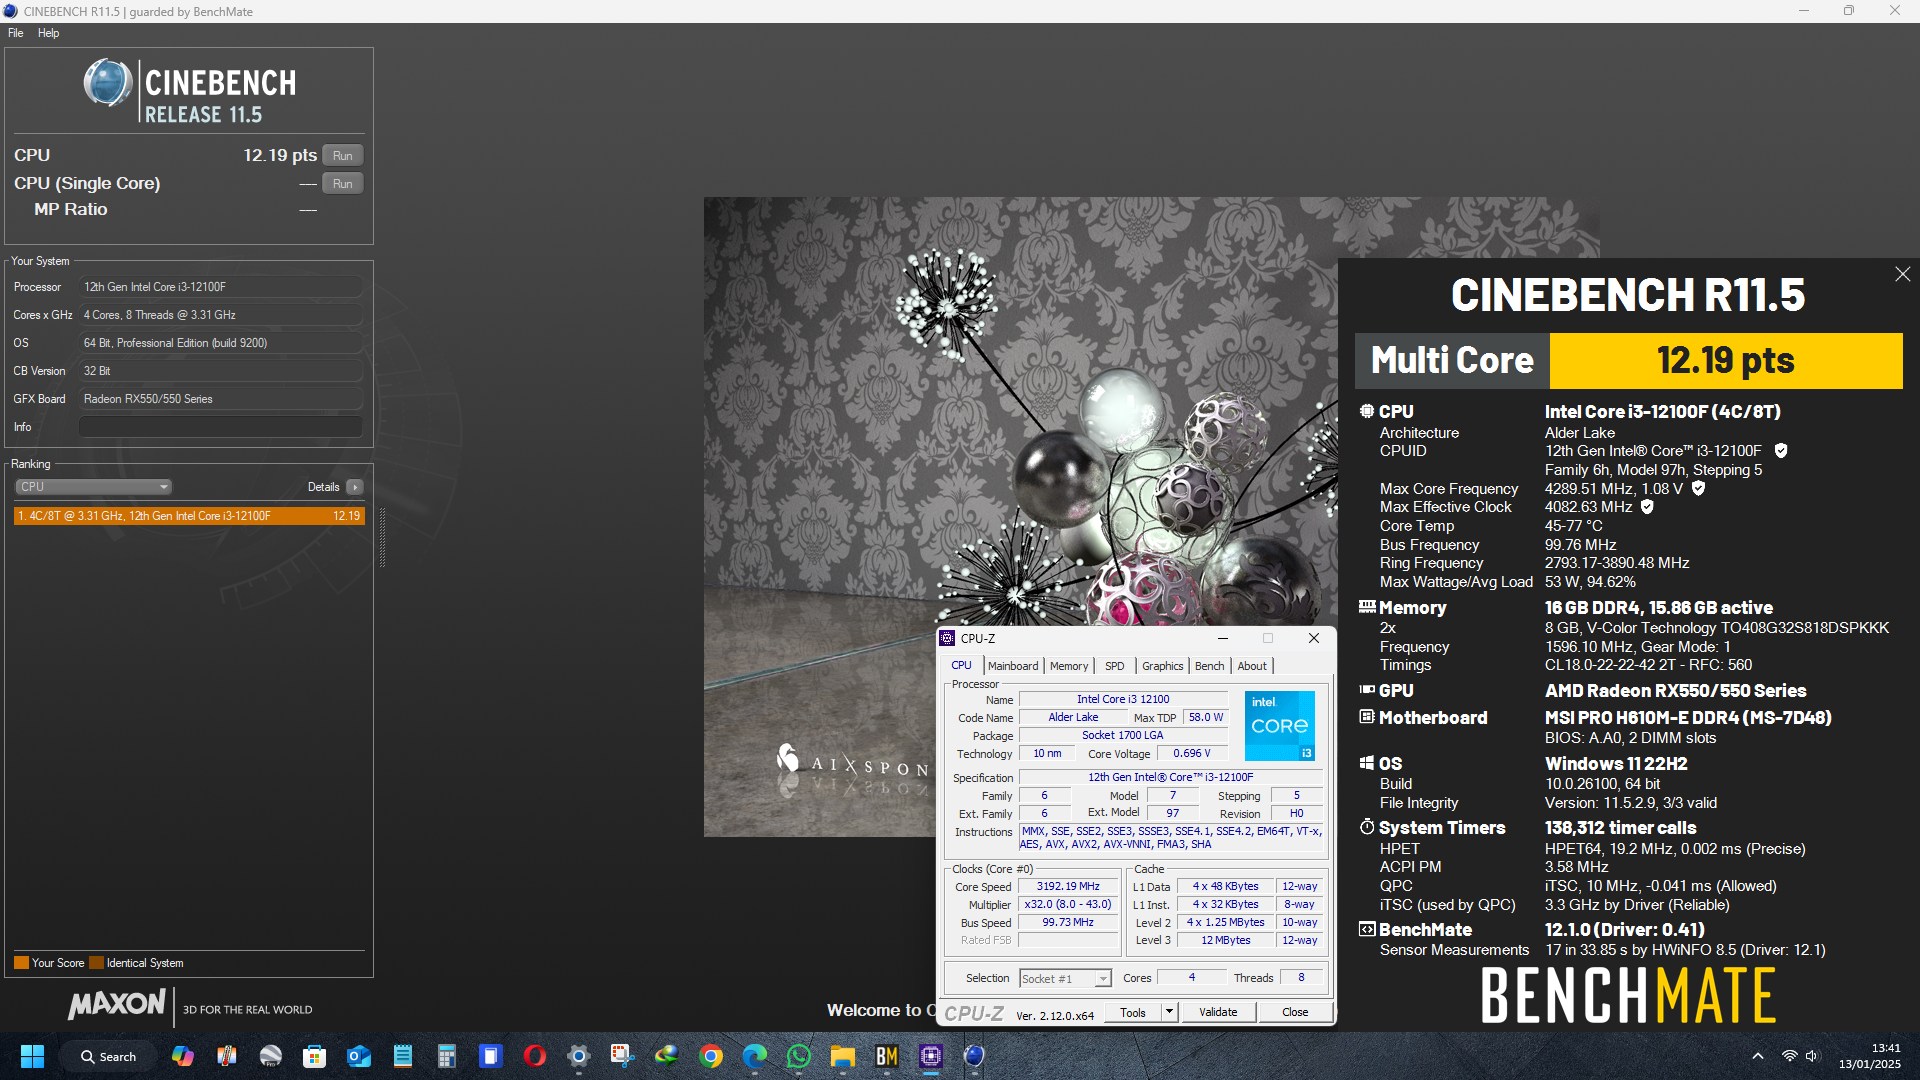This screenshot has width=1920, height=1080.
Task: Open Opera browser from taskbar
Action: (535, 1056)
